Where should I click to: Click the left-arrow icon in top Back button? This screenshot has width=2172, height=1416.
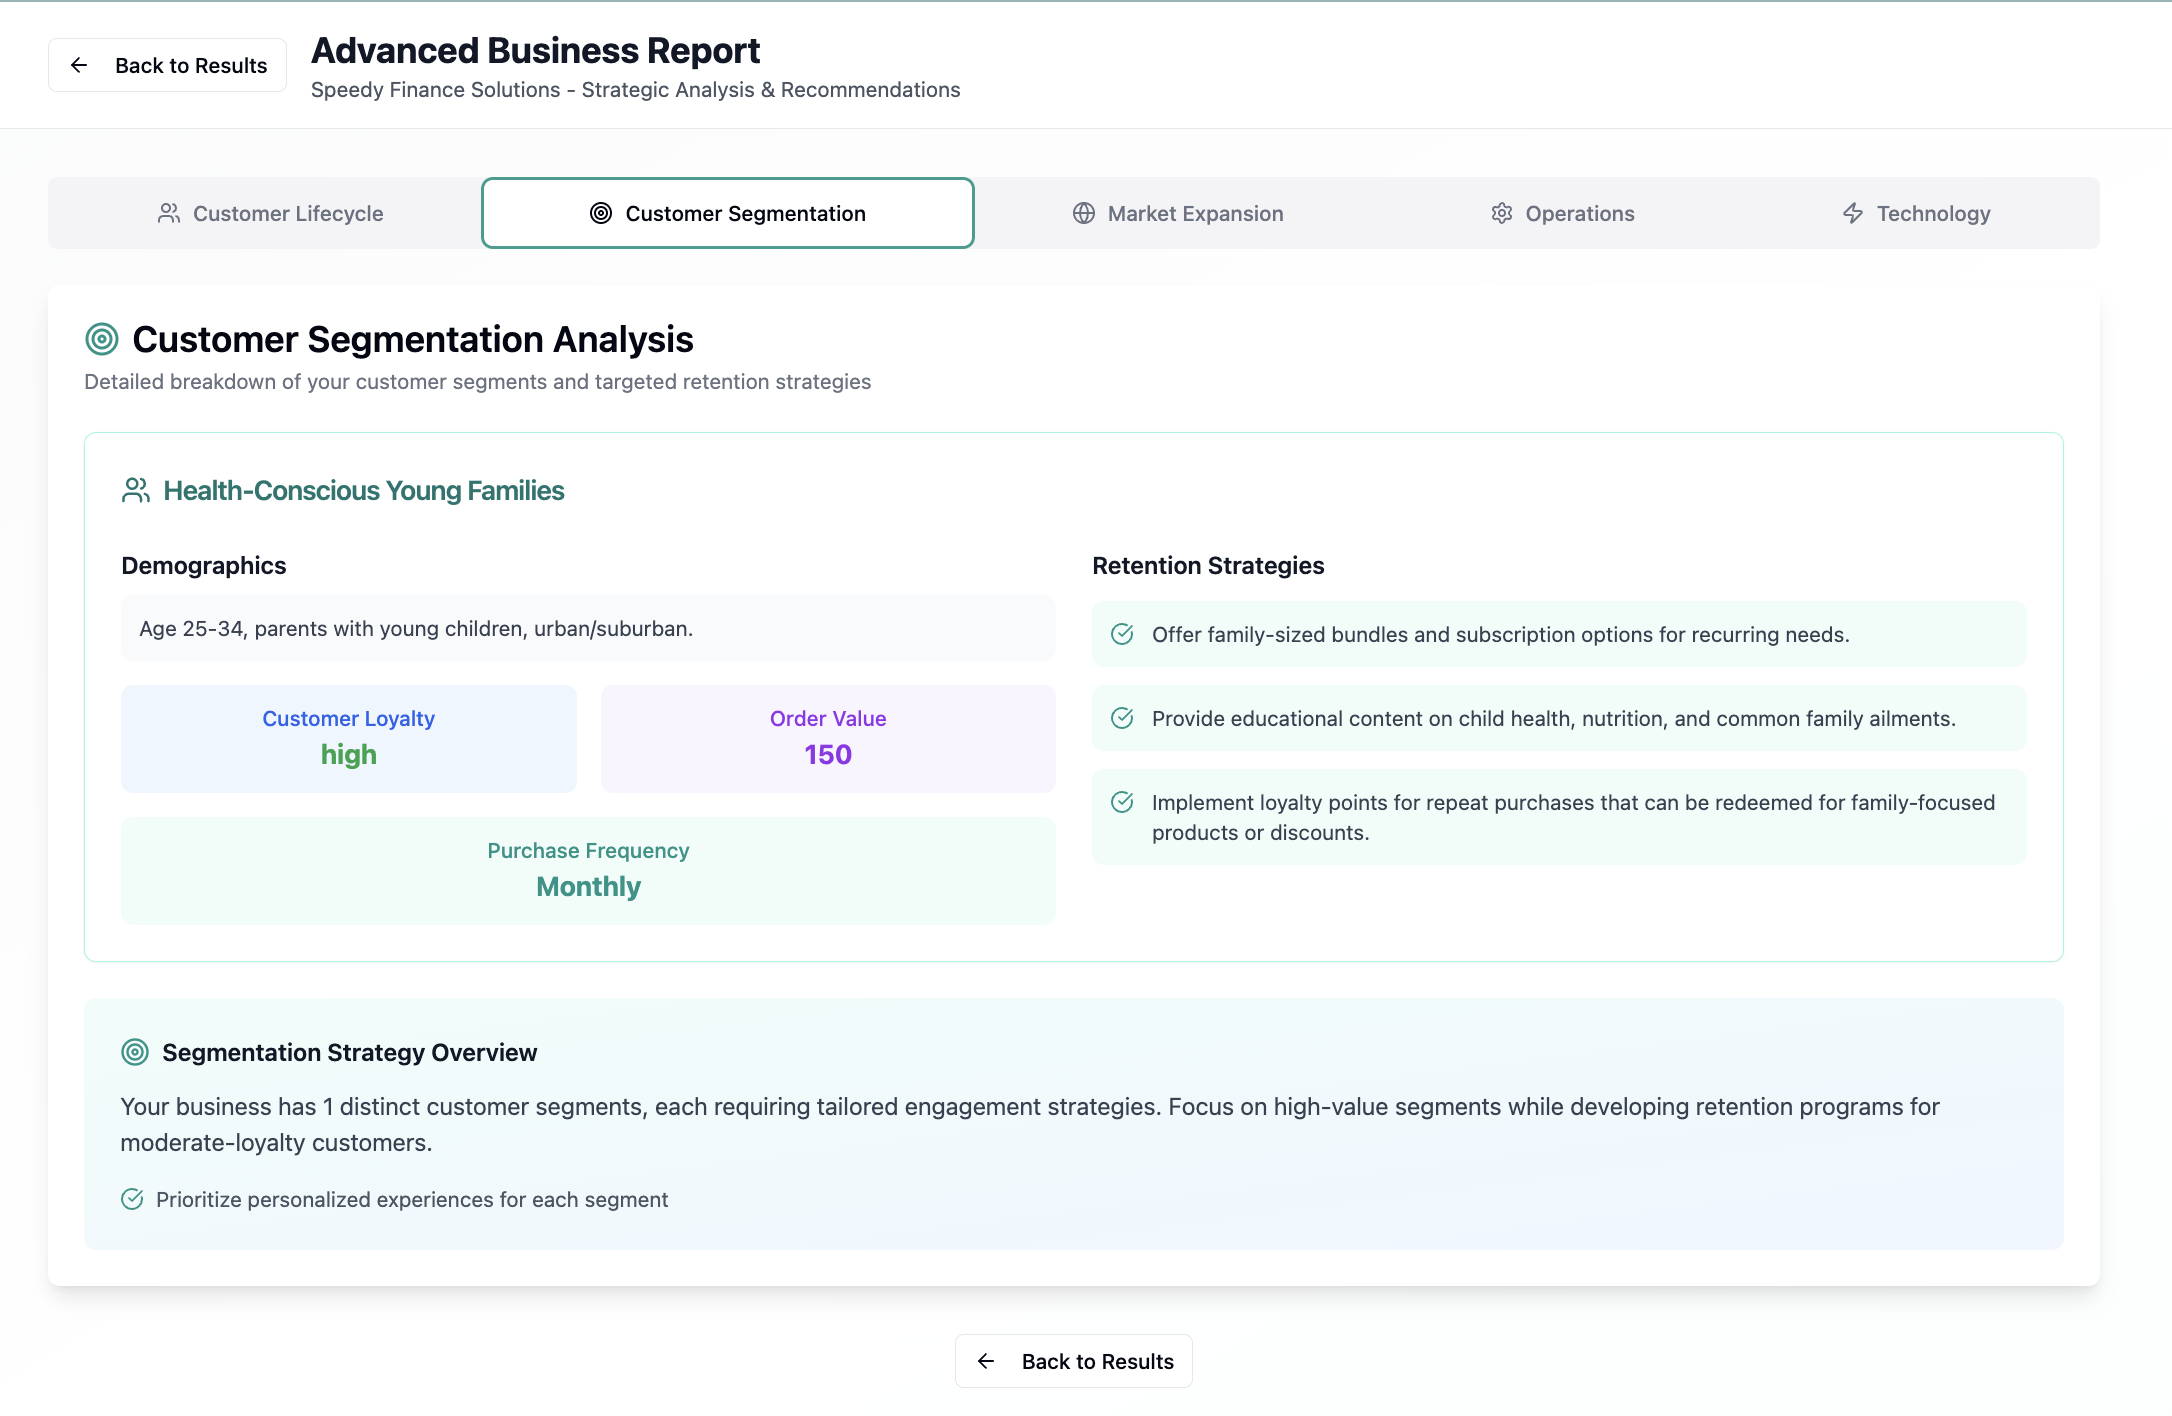[79, 66]
